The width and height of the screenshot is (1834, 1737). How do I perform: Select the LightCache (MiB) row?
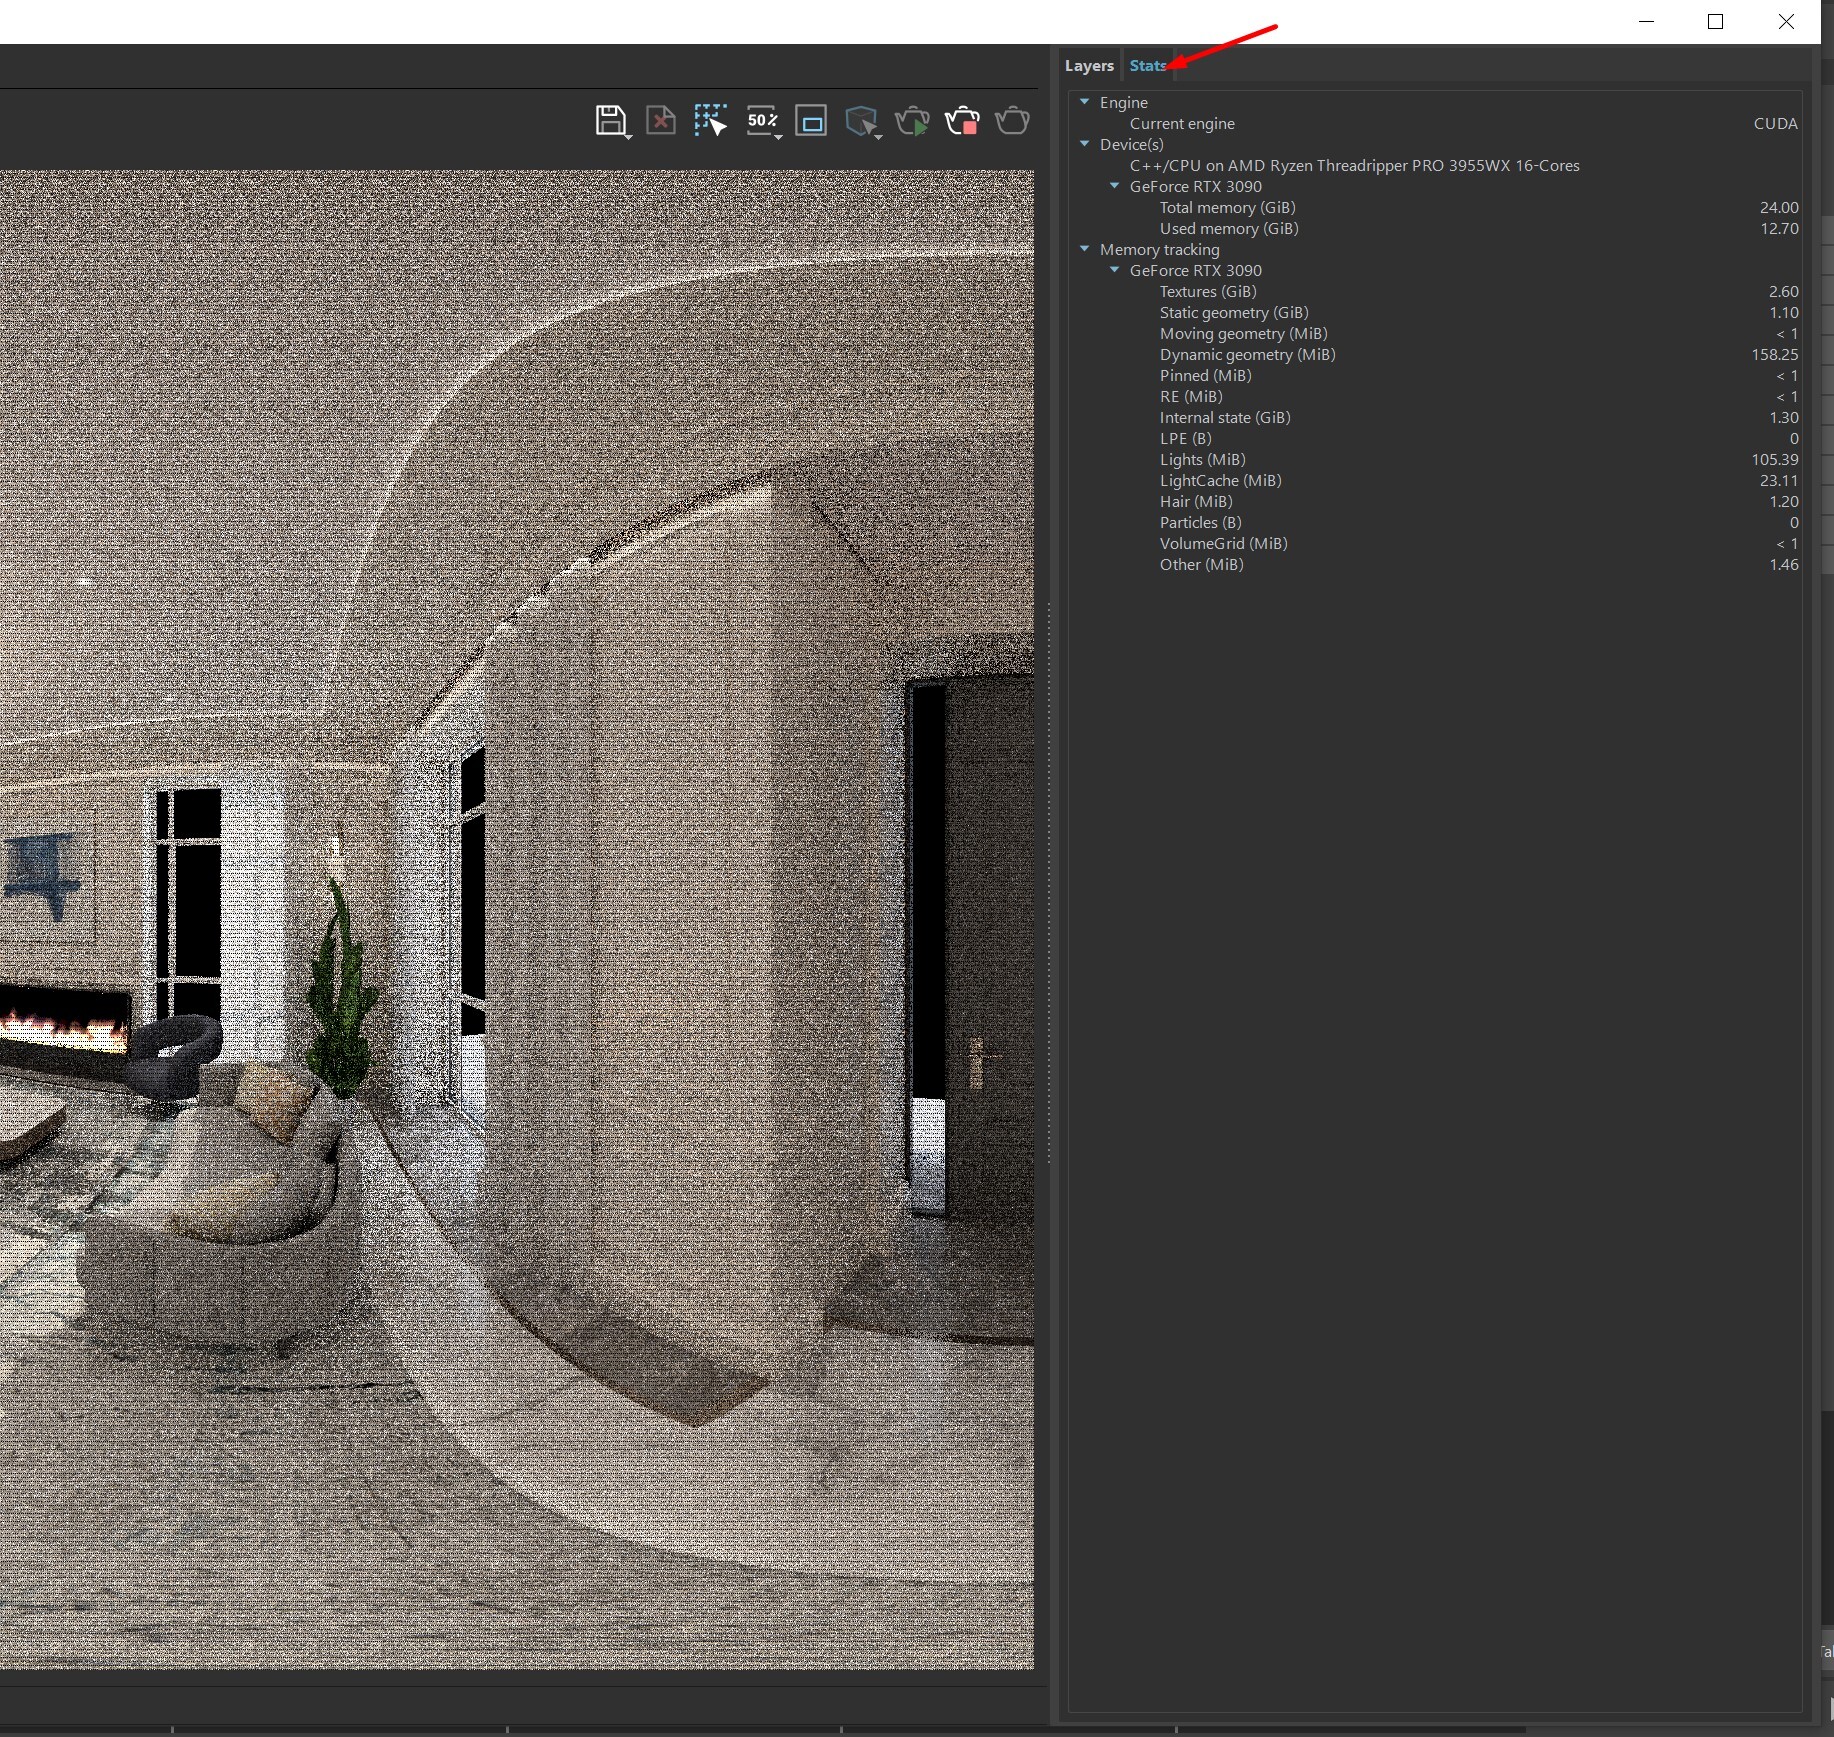(1436, 480)
